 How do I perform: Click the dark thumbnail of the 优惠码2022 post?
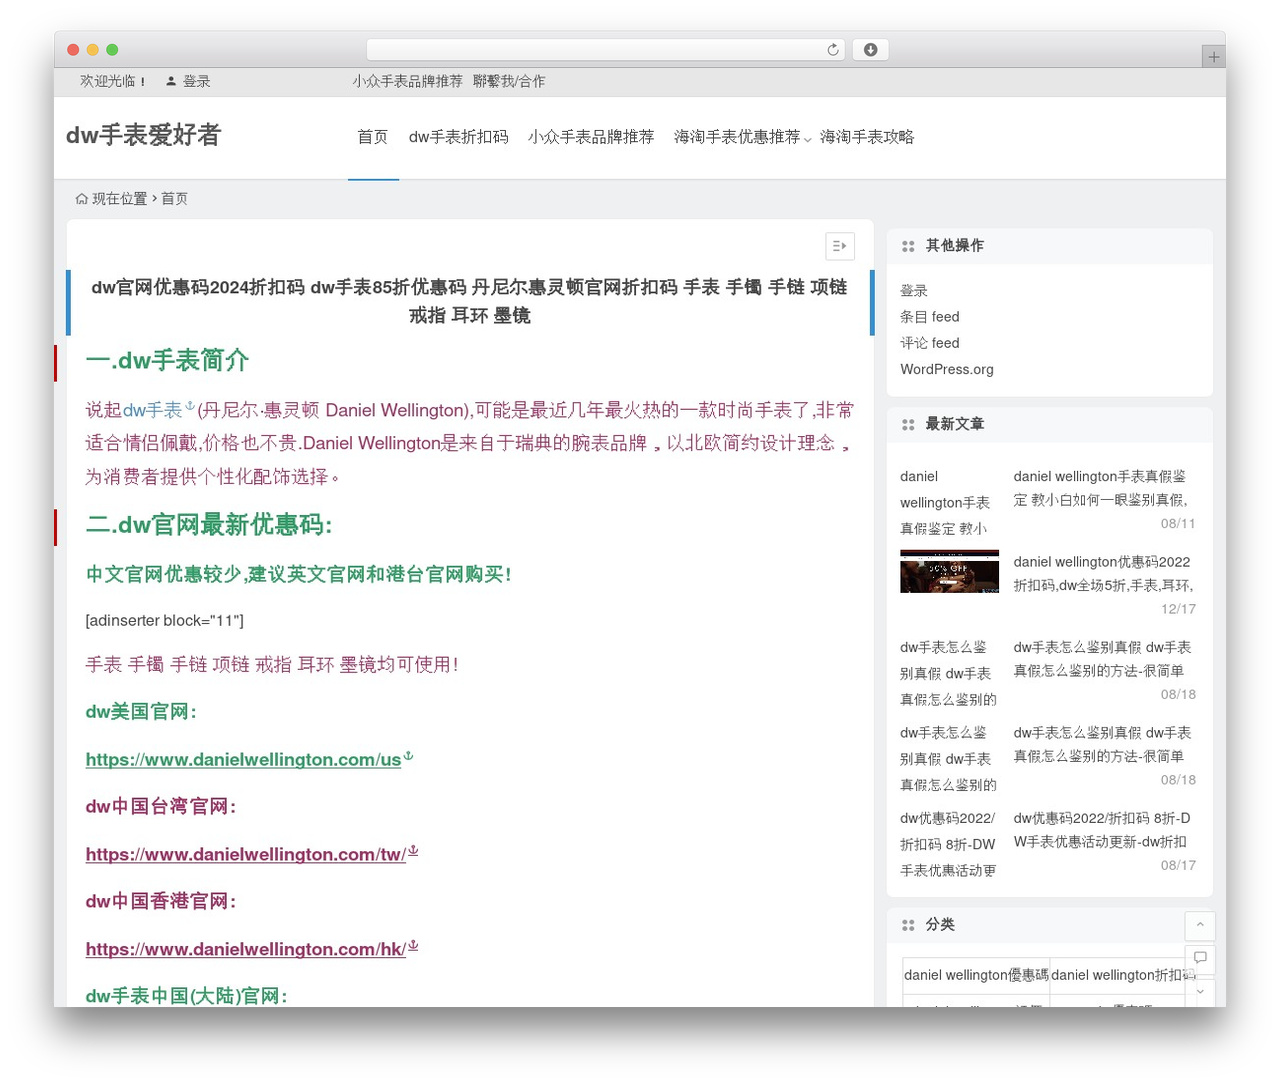(x=950, y=571)
